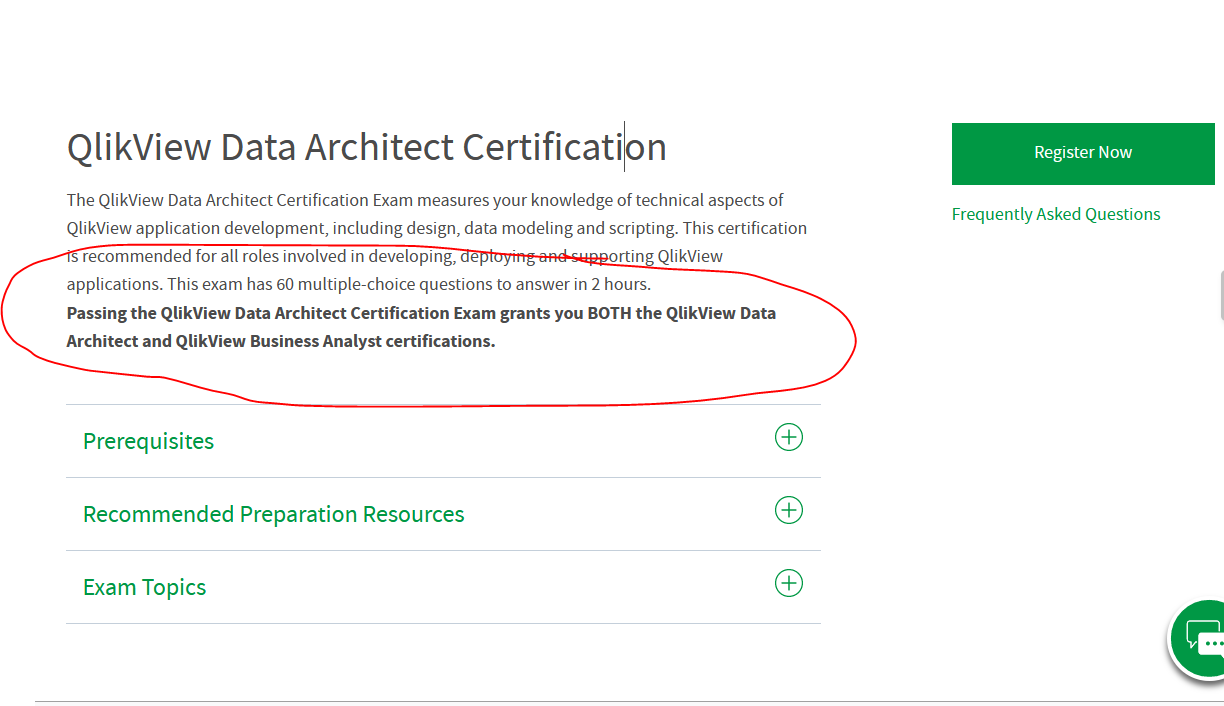Click the phrase data modeling and scripting
This screenshot has width=1224, height=706.
coord(570,228)
